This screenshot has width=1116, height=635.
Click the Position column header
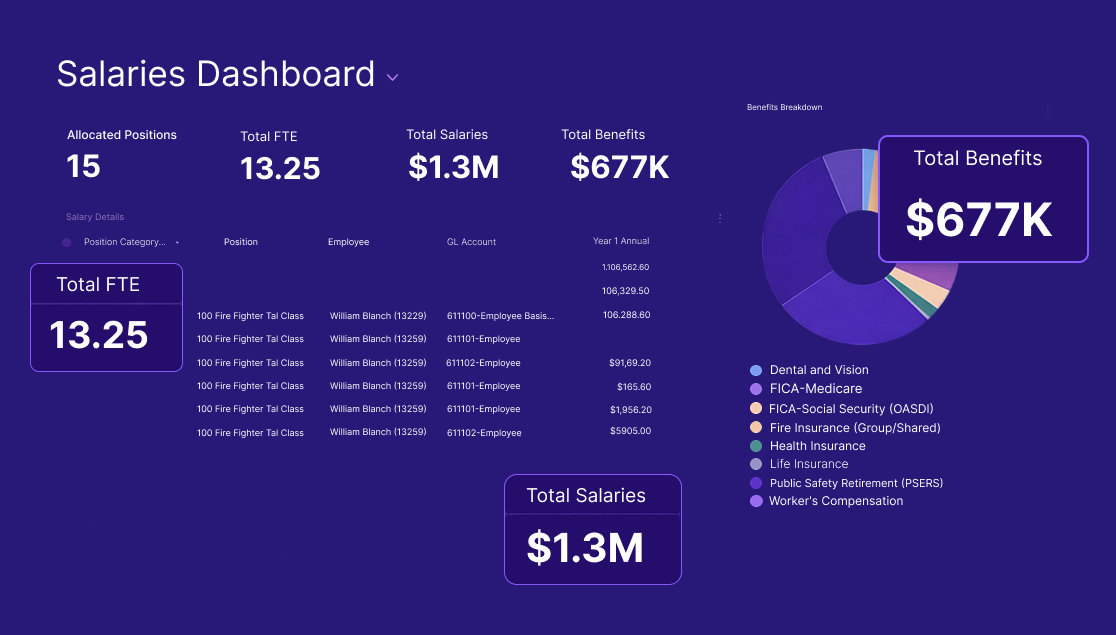[240, 242]
